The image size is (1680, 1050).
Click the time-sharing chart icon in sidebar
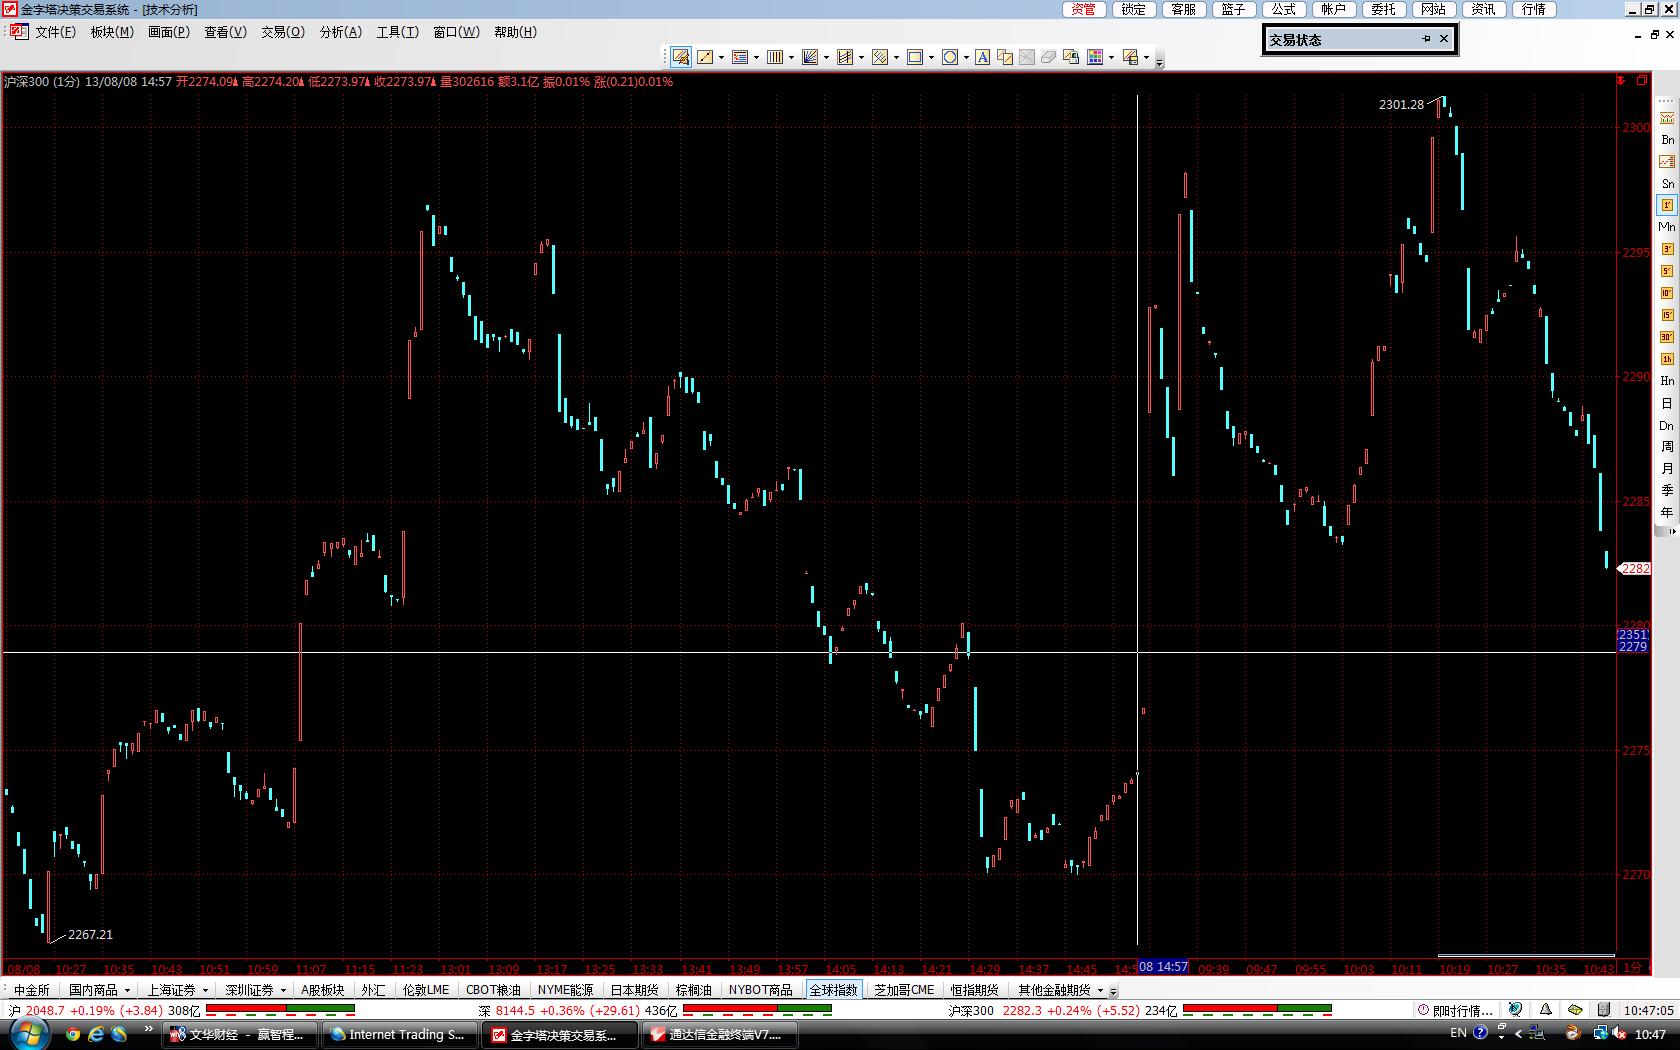tap(1667, 162)
